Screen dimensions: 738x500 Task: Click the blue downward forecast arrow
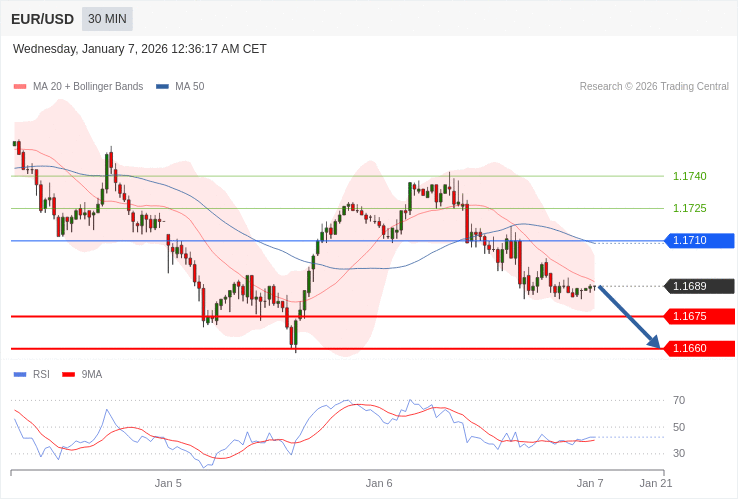point(629,317)
